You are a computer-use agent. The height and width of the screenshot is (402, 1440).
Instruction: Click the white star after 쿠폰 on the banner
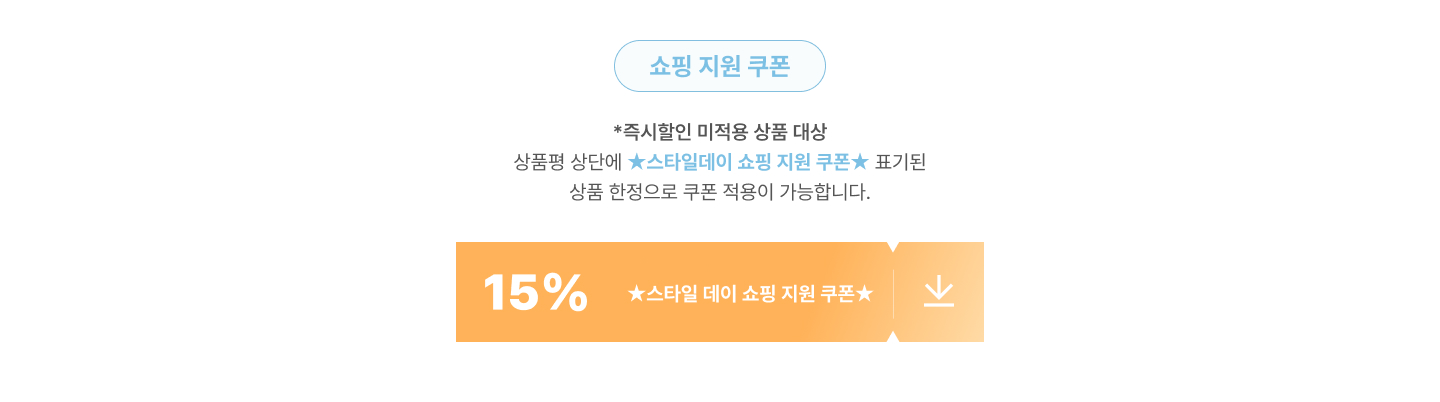pos(865,294)
